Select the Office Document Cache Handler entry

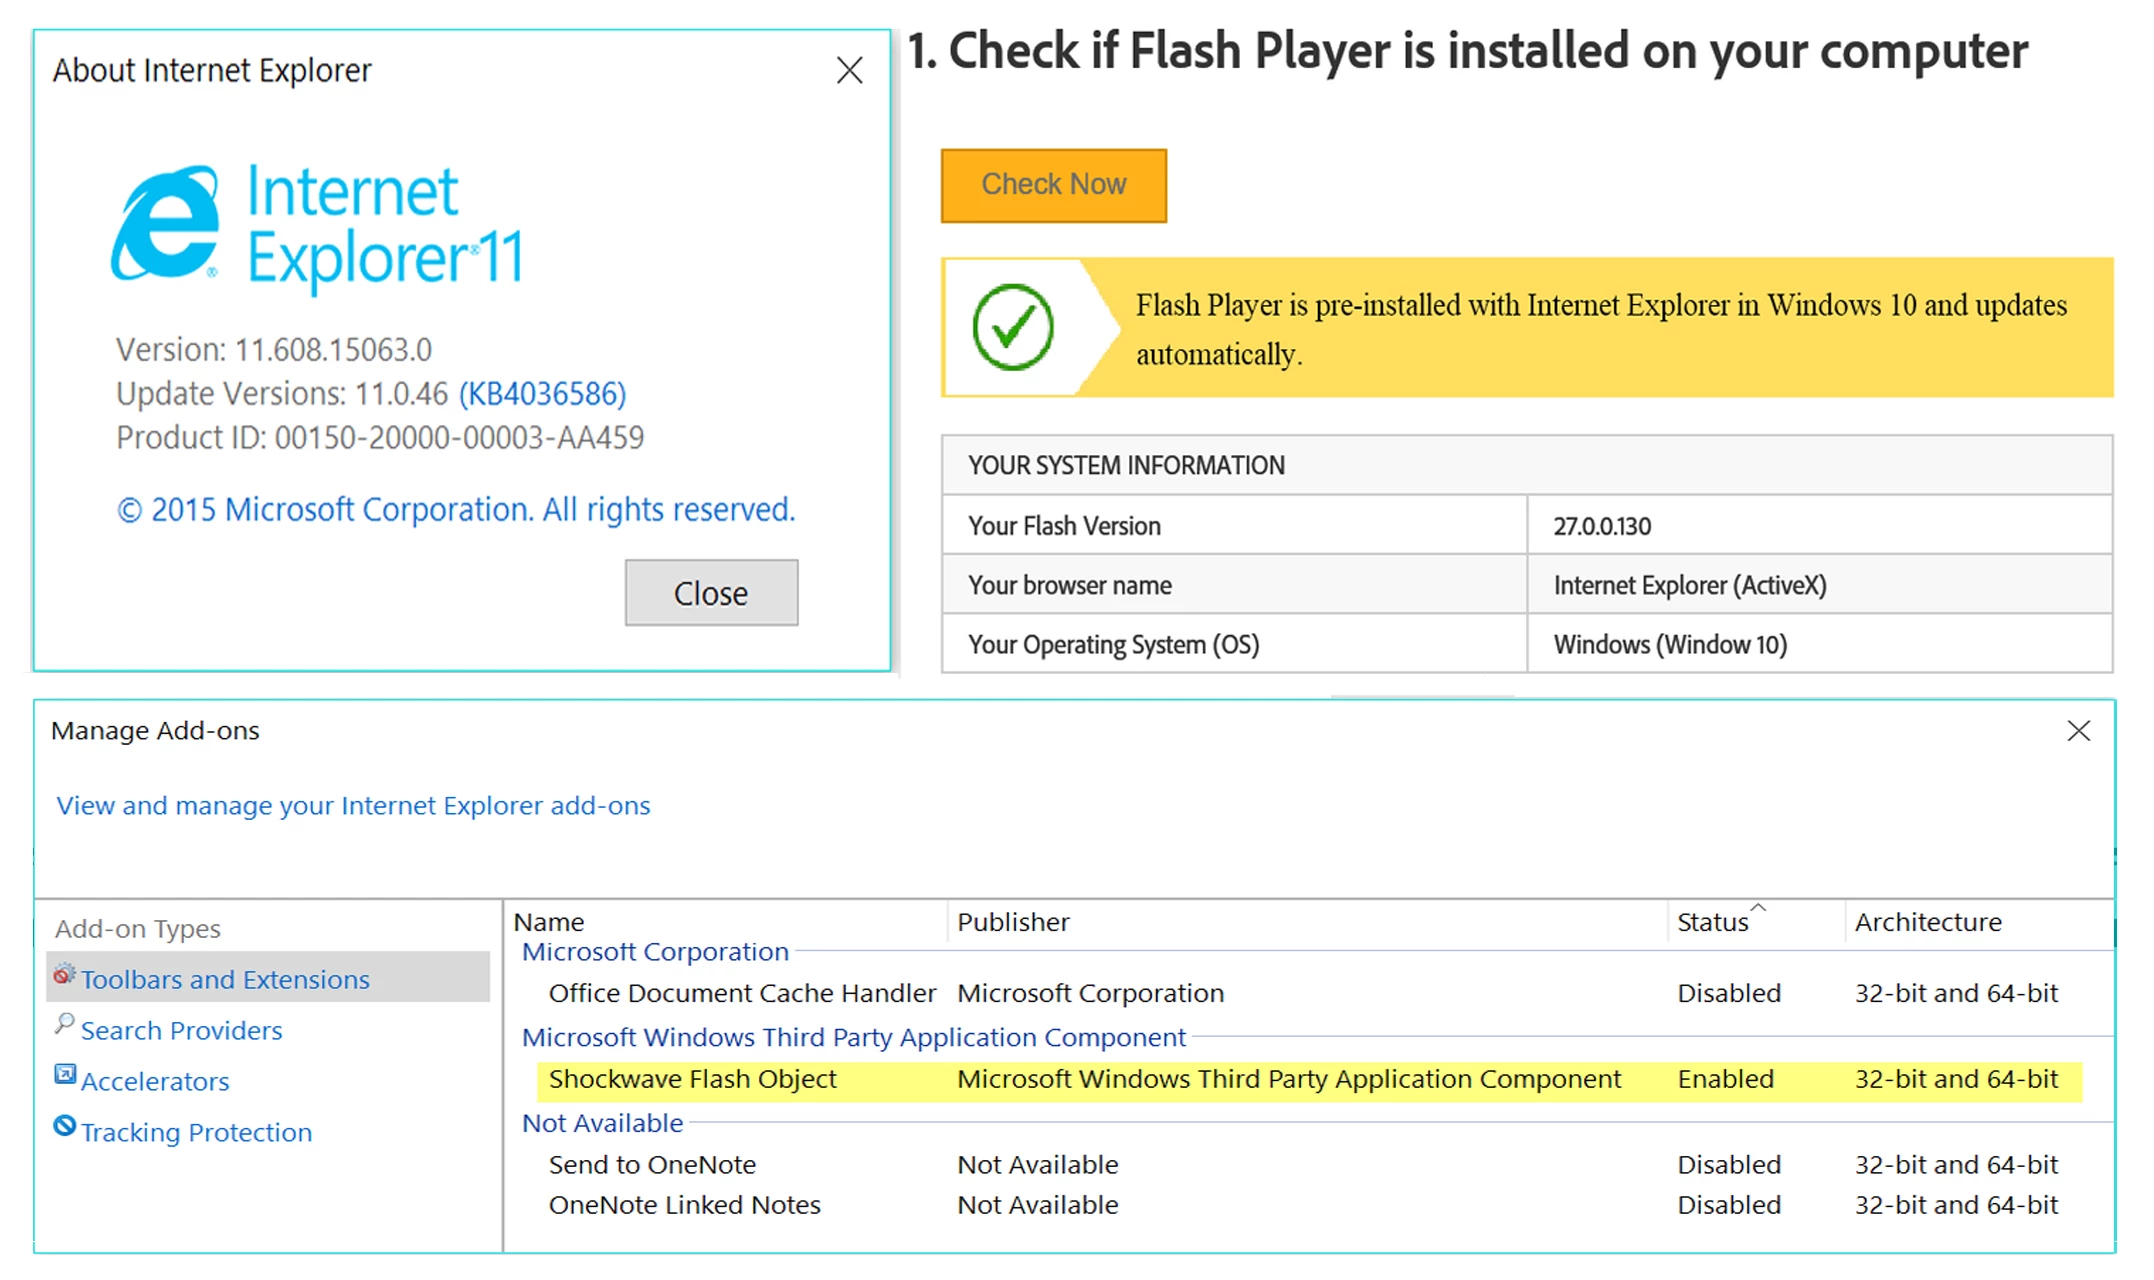point(742,993)
